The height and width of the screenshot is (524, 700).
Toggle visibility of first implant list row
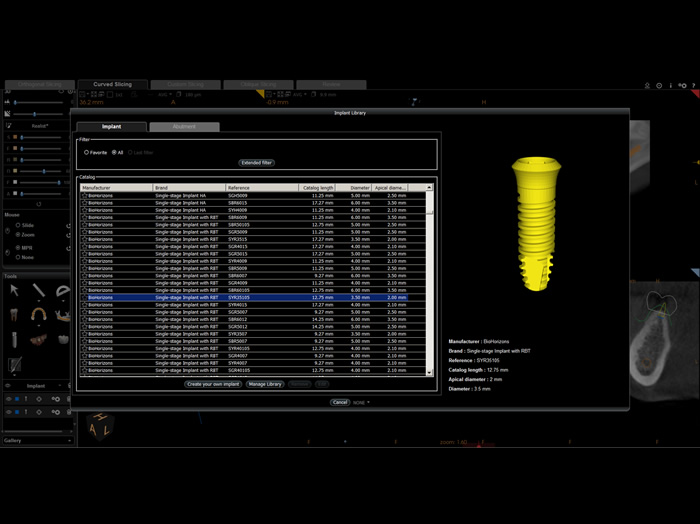8,399
